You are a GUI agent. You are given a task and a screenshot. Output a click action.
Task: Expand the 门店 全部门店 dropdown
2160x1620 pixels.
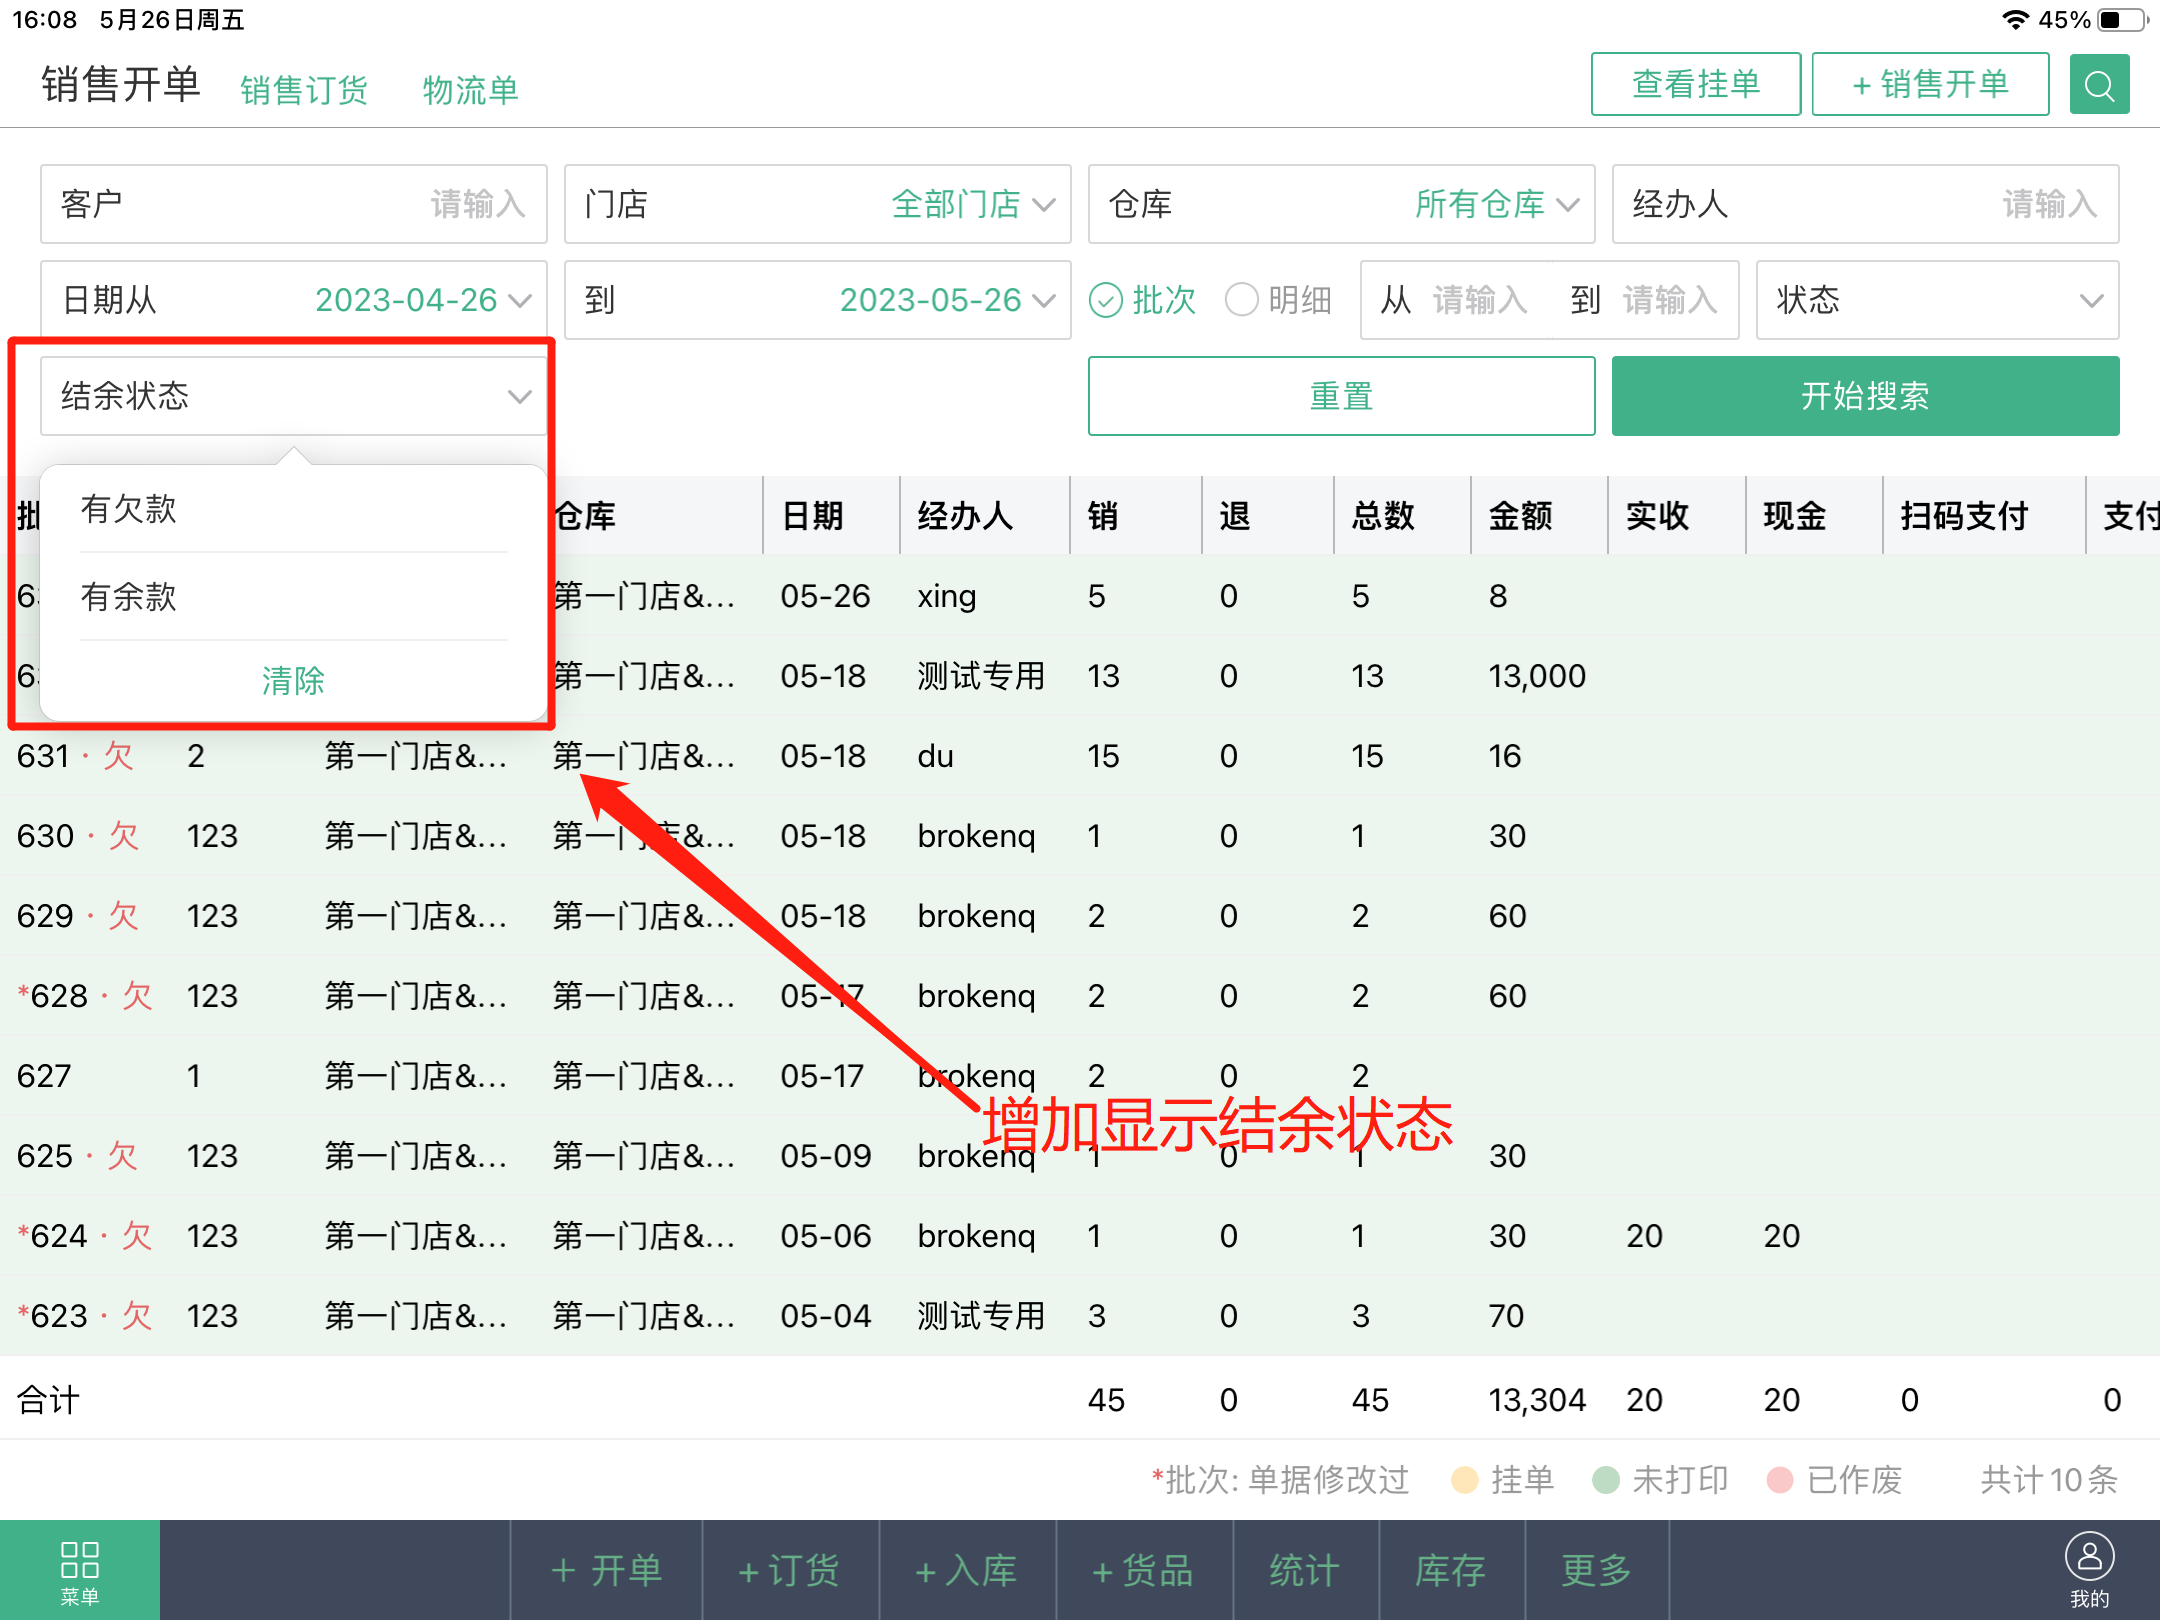point(818,204)
